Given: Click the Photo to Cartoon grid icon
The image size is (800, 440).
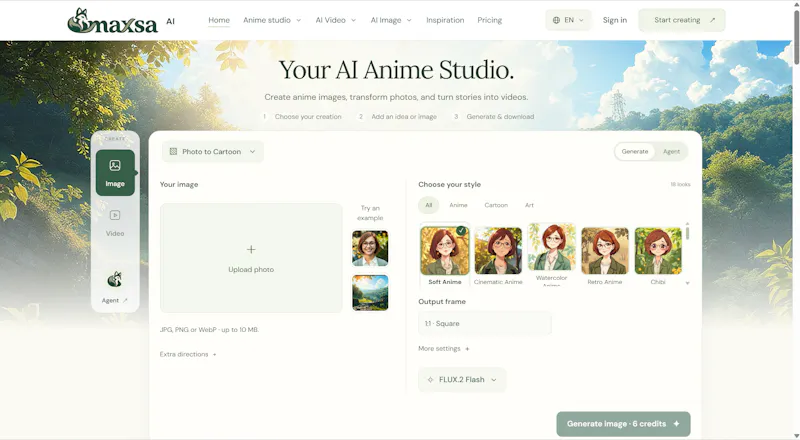Looking at the screenshot, I should [173, 152].
